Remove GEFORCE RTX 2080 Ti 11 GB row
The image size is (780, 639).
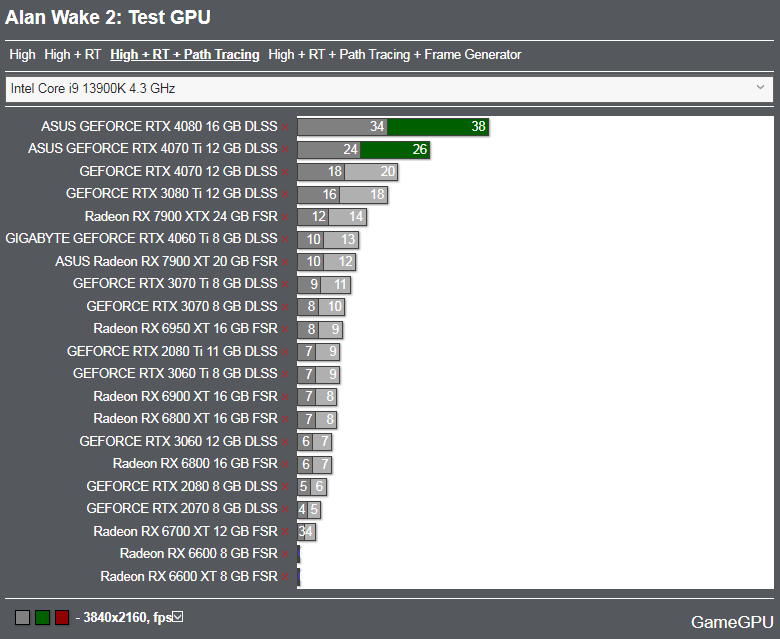[x=285, y=353]
